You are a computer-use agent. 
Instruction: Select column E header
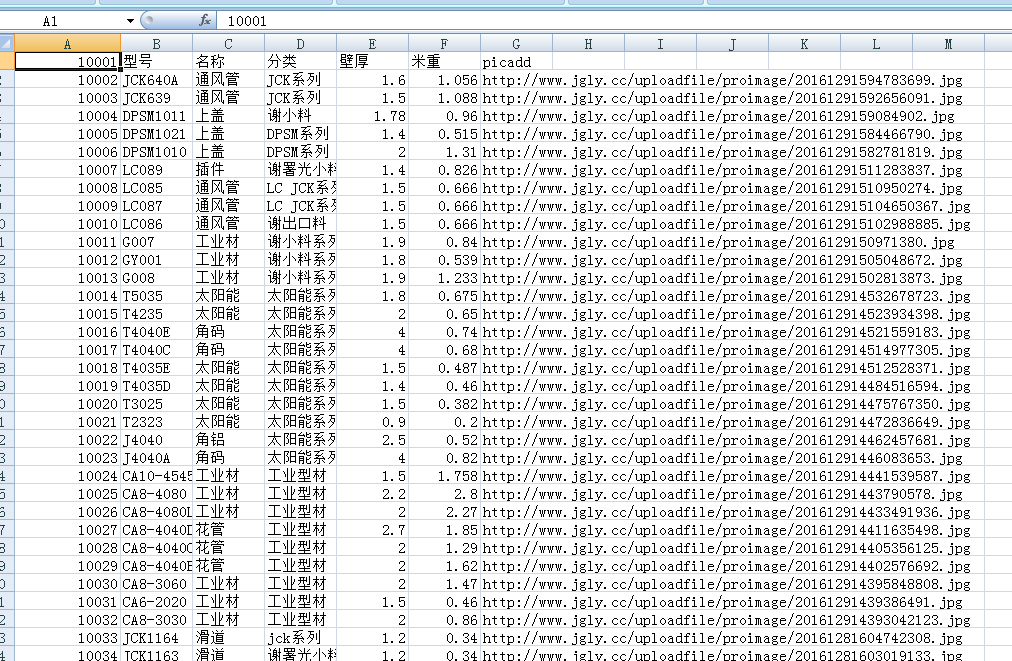coord(372,44)
